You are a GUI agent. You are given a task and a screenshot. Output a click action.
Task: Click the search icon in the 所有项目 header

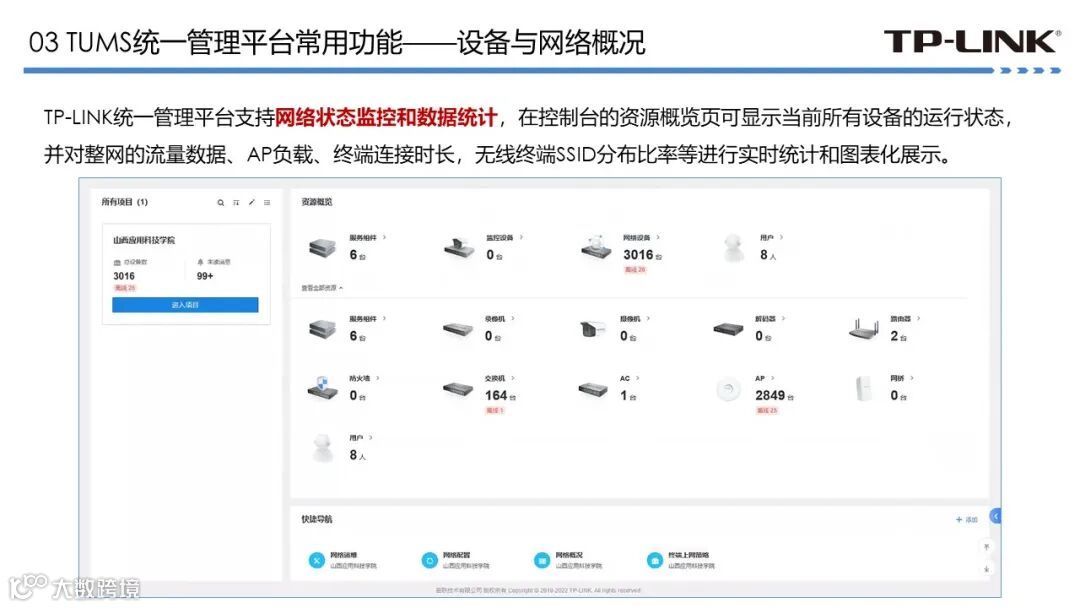tap(220, 202)
